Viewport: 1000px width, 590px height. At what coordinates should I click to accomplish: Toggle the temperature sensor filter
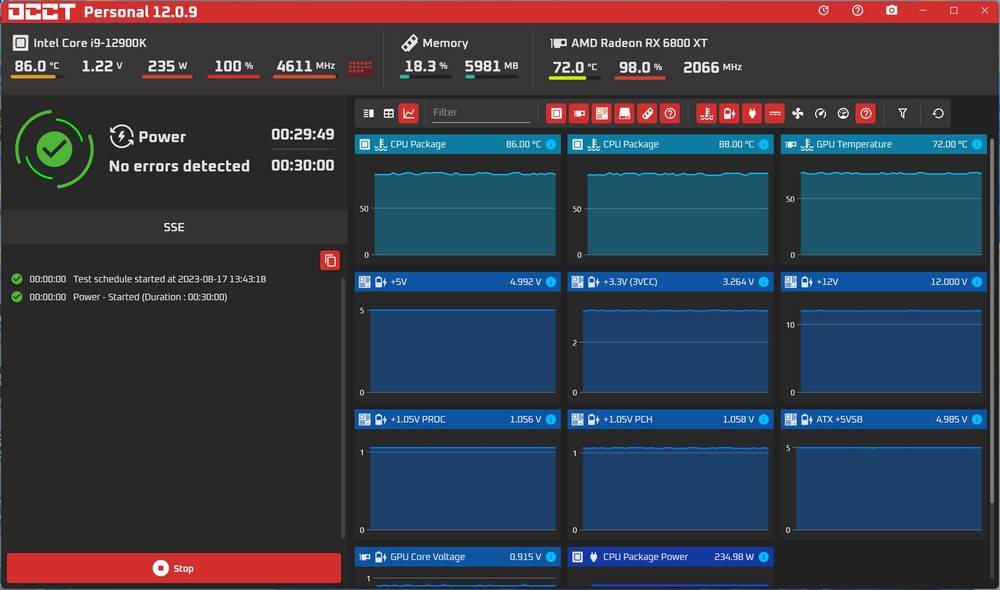(706, 114)
